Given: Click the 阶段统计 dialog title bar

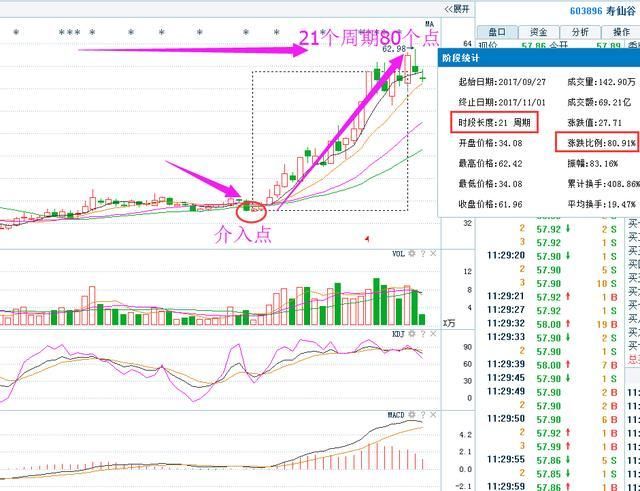Looking at the screenshot, I should pyautogui.click(x=539, y=58).
